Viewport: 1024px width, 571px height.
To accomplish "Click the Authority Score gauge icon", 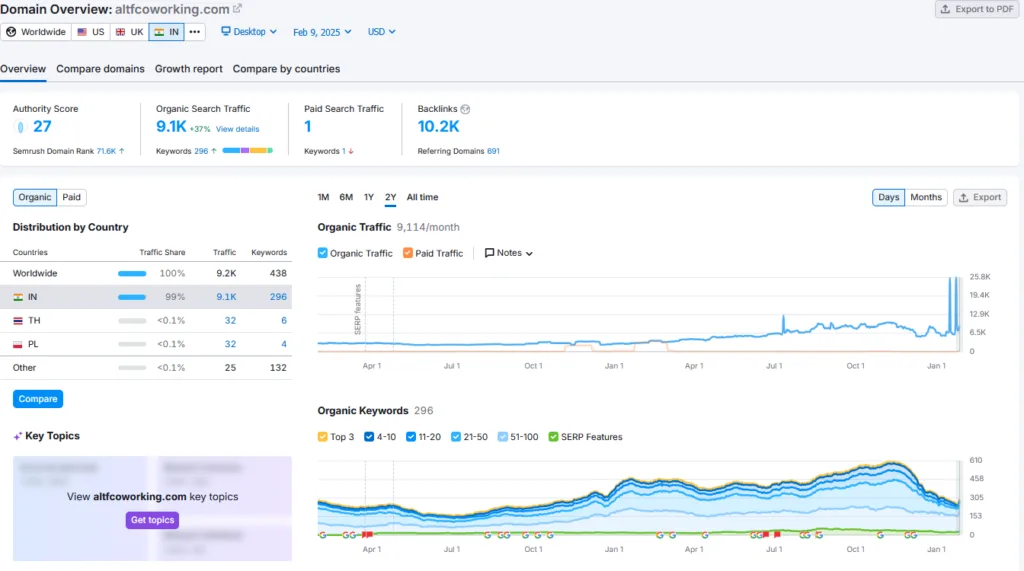I will [x=20, y=127].
